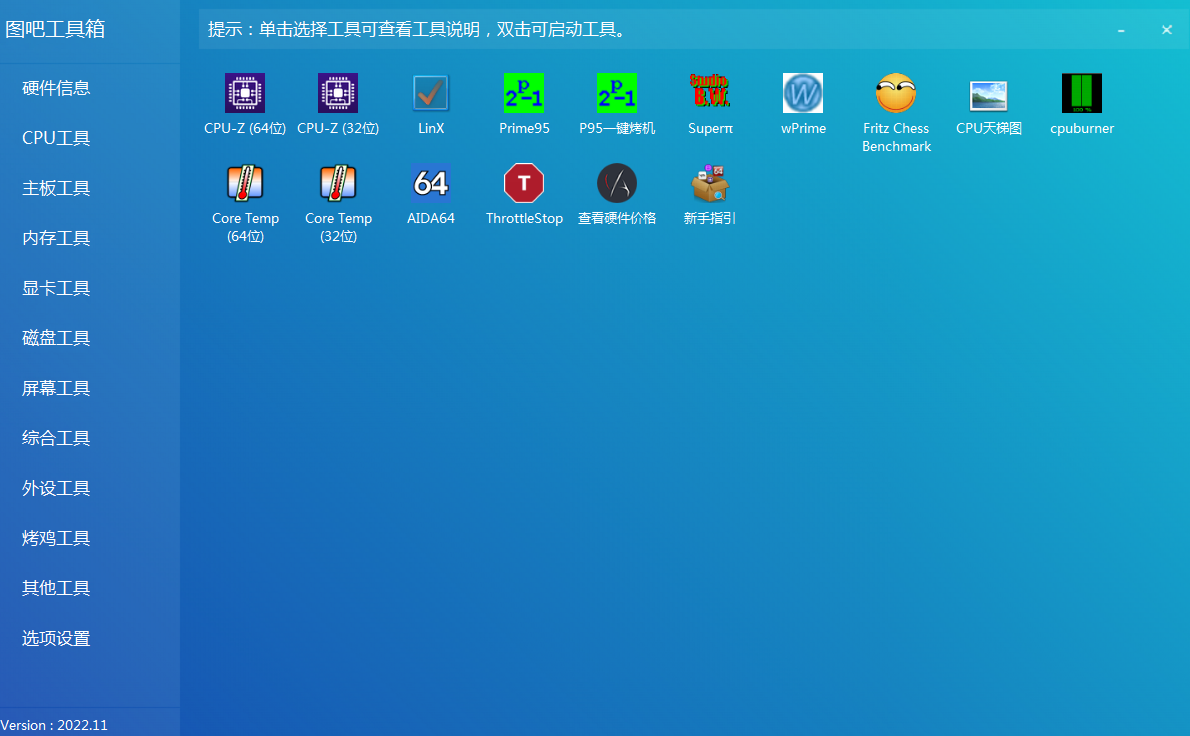
Task: Switch to 内存工具 in the sidebar
Action: [x=56, y=238]
